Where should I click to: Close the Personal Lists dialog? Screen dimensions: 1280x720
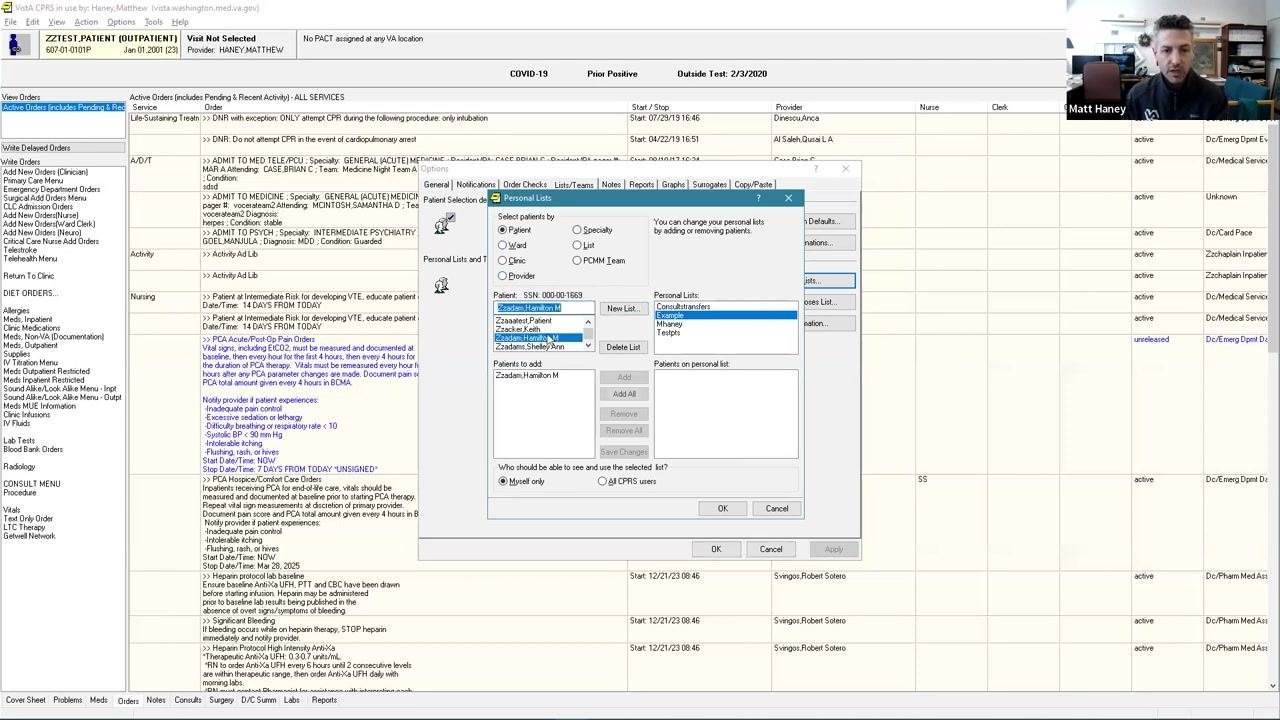coord(788,198)
